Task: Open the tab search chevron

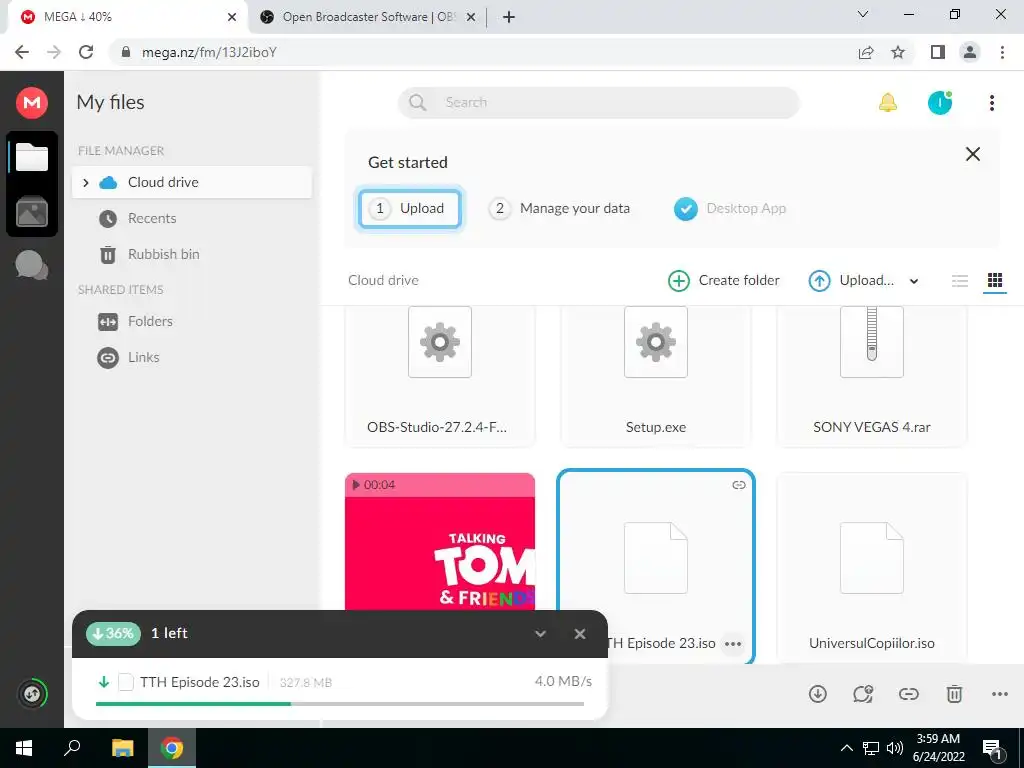Action: click(863, 14)
